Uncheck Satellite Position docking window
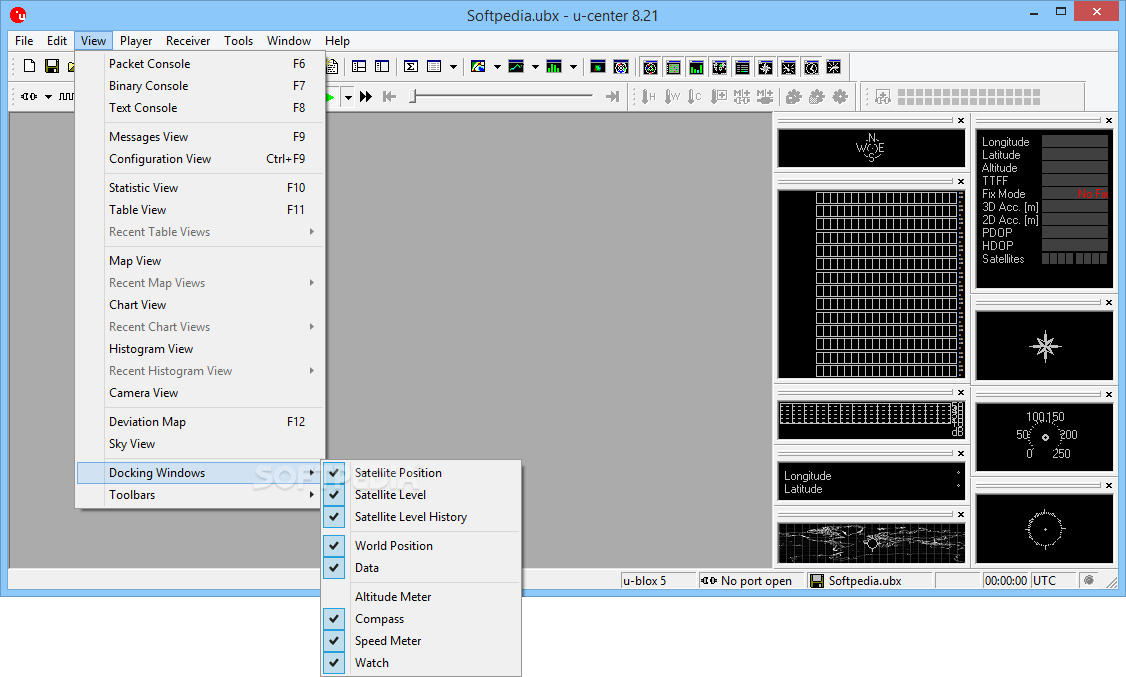The image size is (1126, 677). pyautogui.click(x=421, y=472)
